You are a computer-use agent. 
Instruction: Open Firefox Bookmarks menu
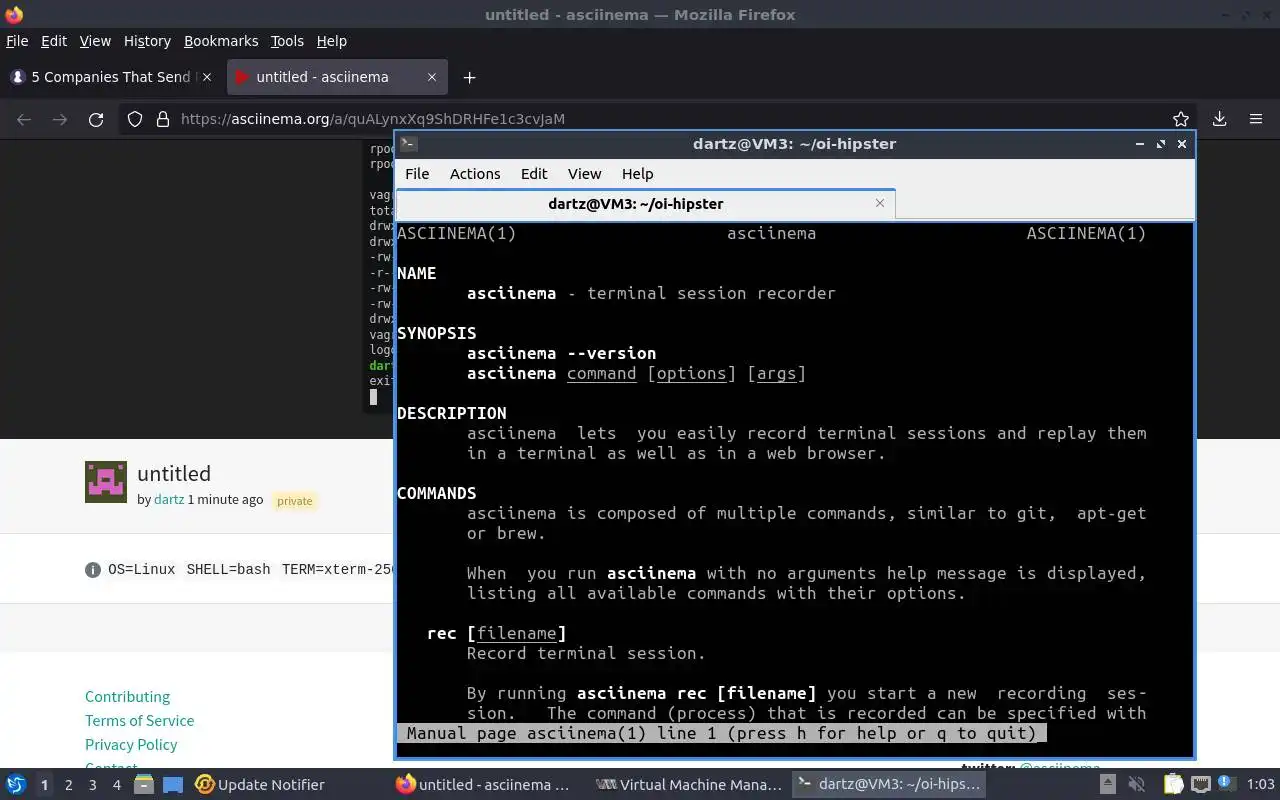point(221,41)
